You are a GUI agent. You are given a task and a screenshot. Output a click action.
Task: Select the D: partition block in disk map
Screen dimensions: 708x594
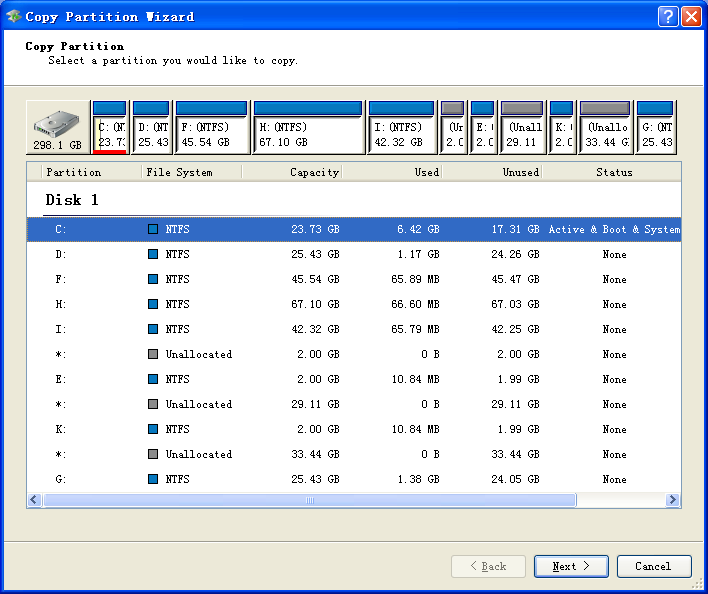[x=151, y=127]
